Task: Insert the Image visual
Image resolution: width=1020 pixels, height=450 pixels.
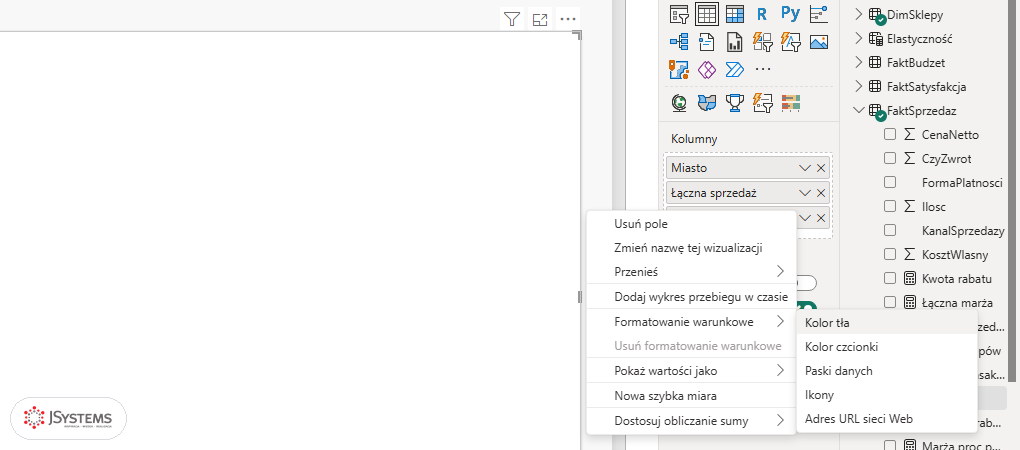Action: tap(818, 42)
